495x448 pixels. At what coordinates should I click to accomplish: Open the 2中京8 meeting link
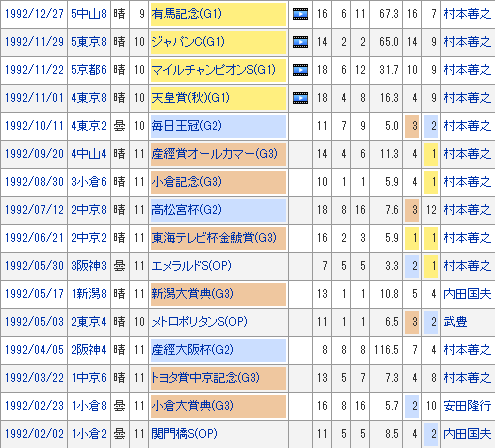coord(89,210)
